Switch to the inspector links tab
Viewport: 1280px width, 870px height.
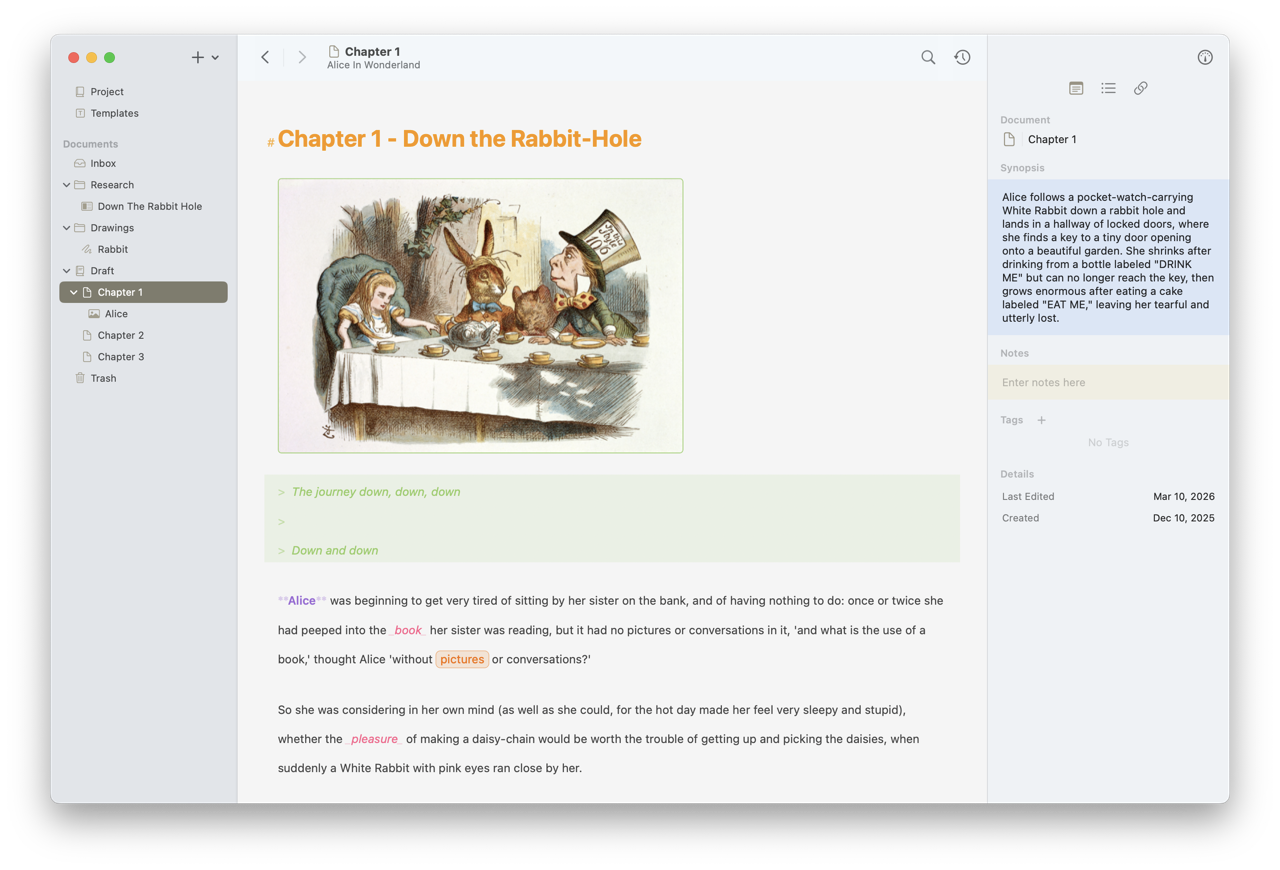coord(1140,88)
